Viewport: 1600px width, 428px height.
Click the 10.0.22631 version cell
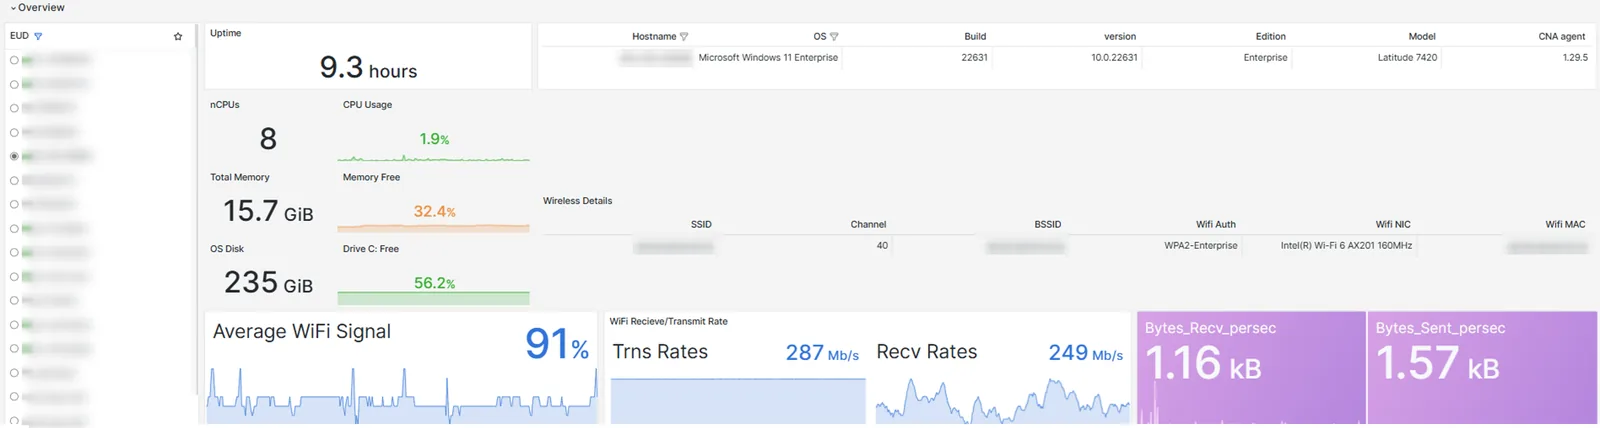(1114, 57)
